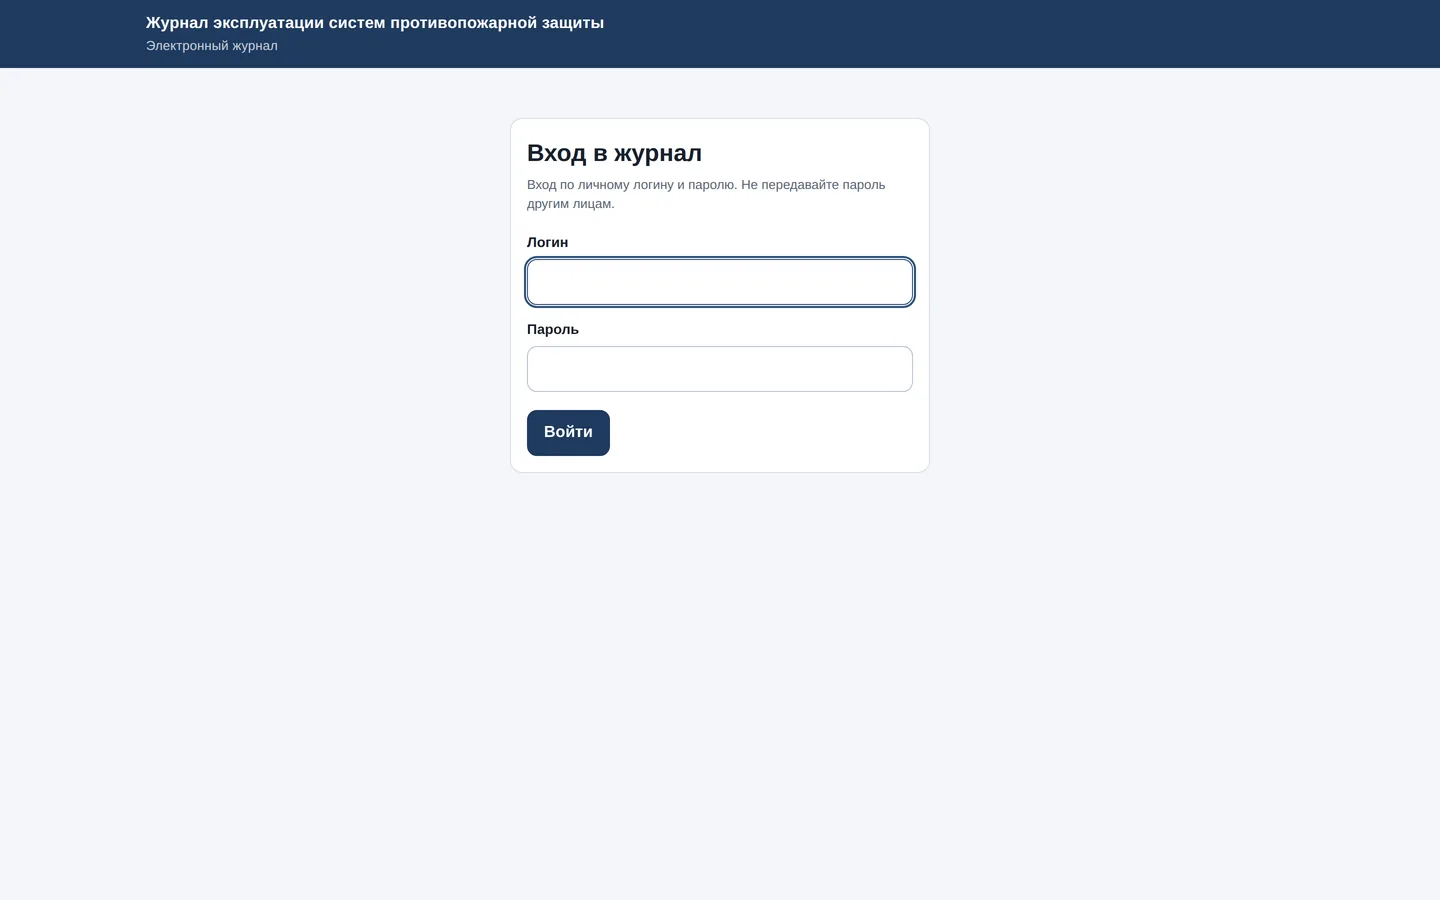Submit the form with Войти button
The height and width of the screenshot is (900, 1440).
568,433
